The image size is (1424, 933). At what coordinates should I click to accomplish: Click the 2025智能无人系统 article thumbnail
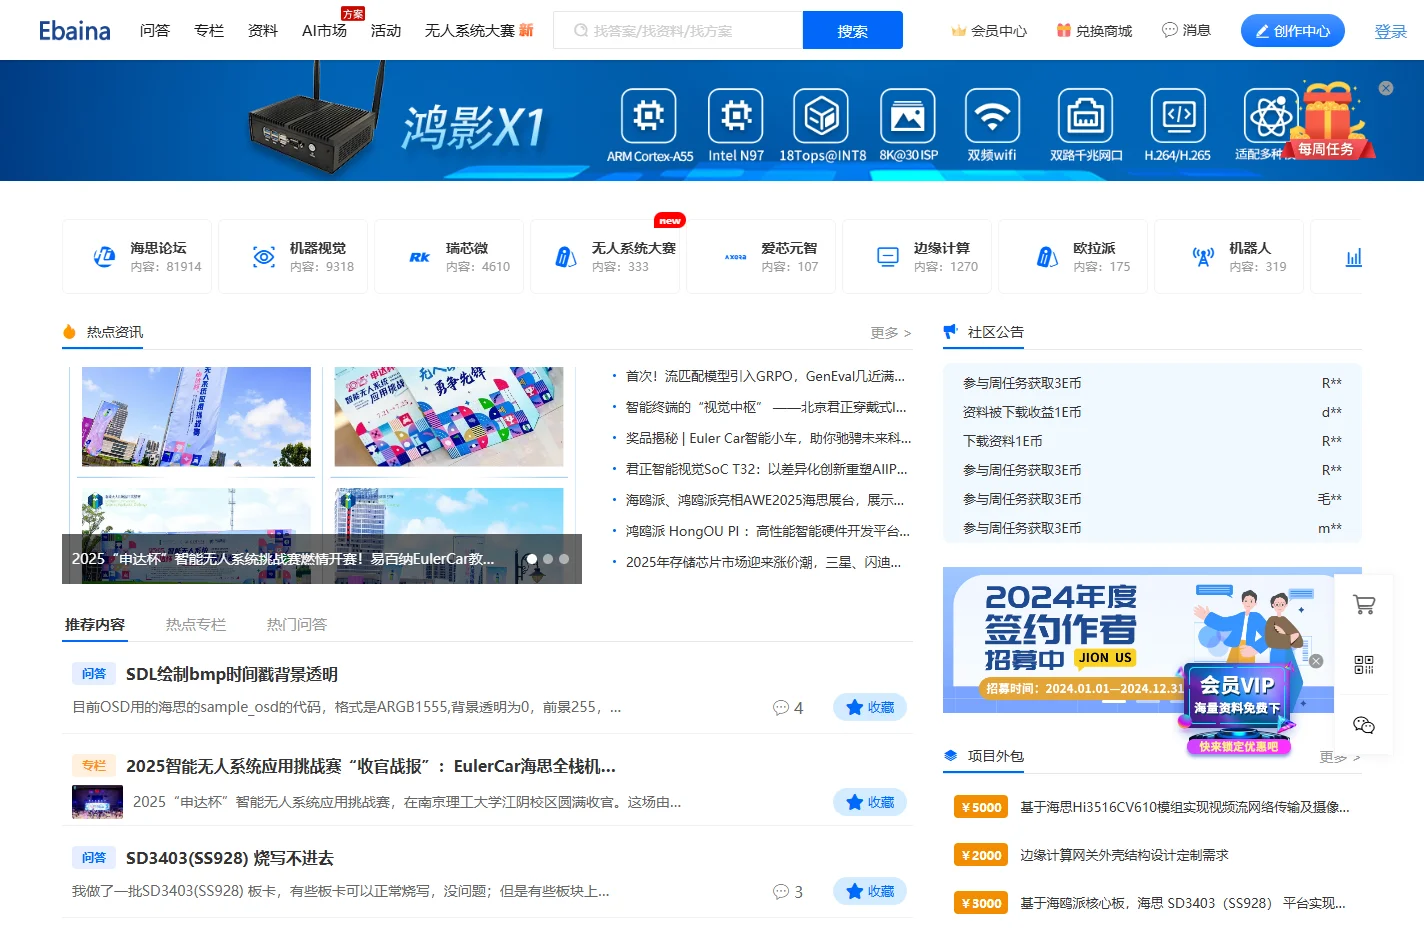click(x=97, y=802)
